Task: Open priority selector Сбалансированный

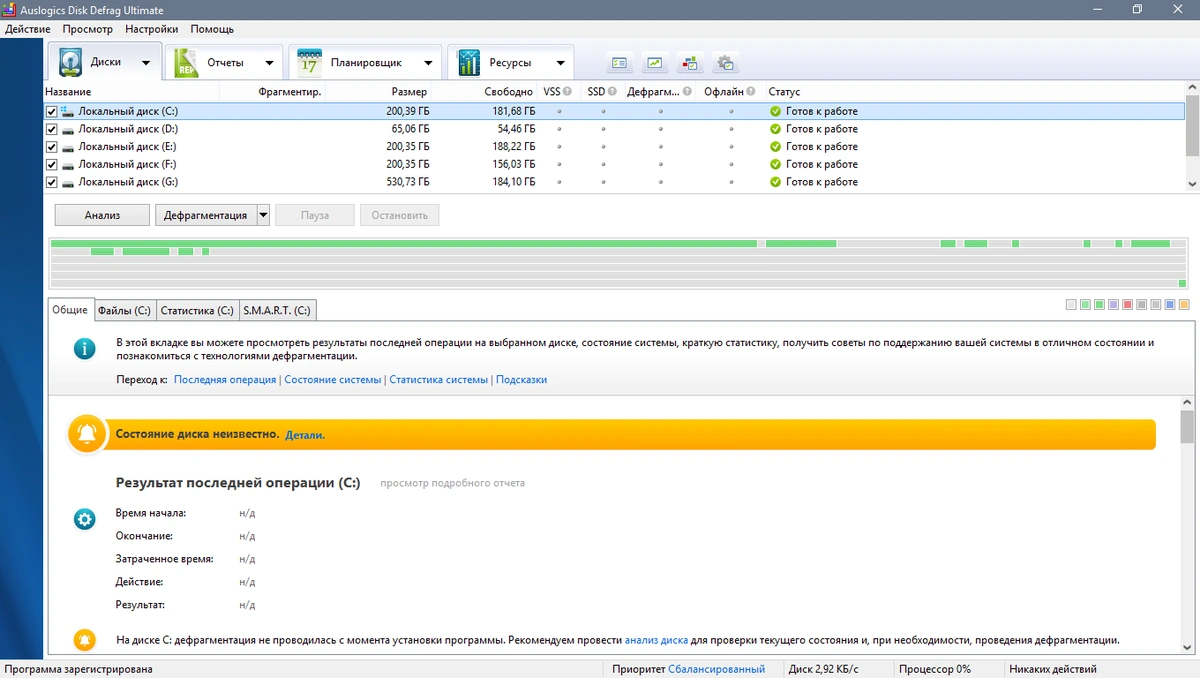Action: tap(716, 669)
